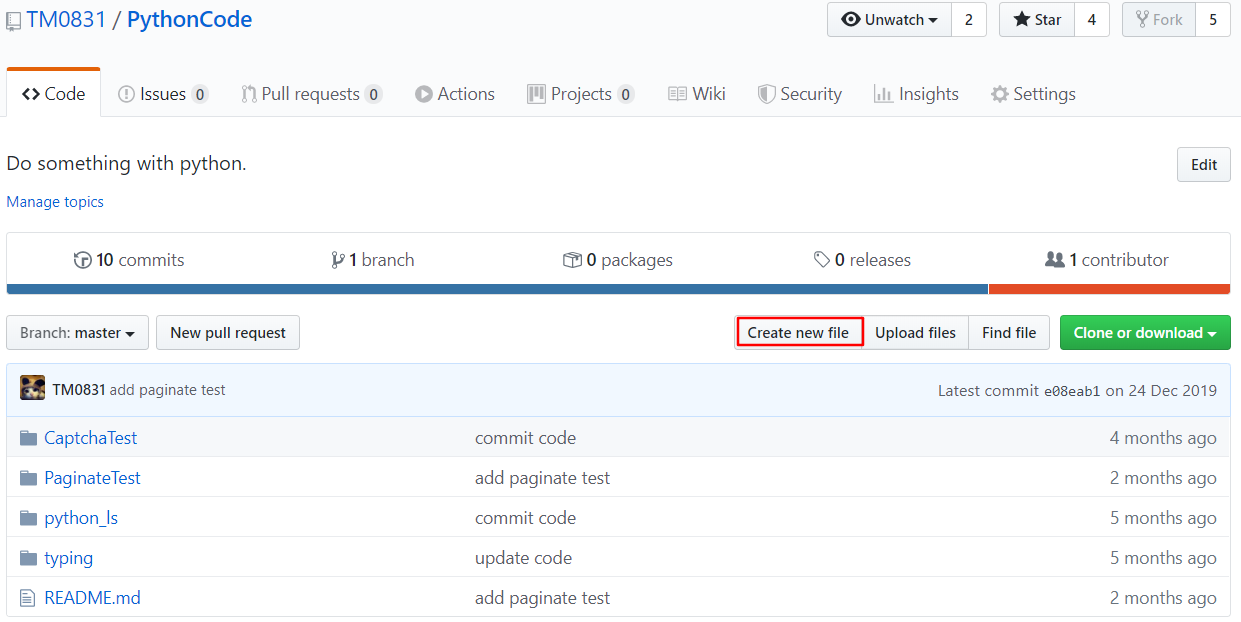Click the shield icon of Security tab
Image resolution: width=1241 pixels, height=622 pixels.
click(x=766, y=94)
